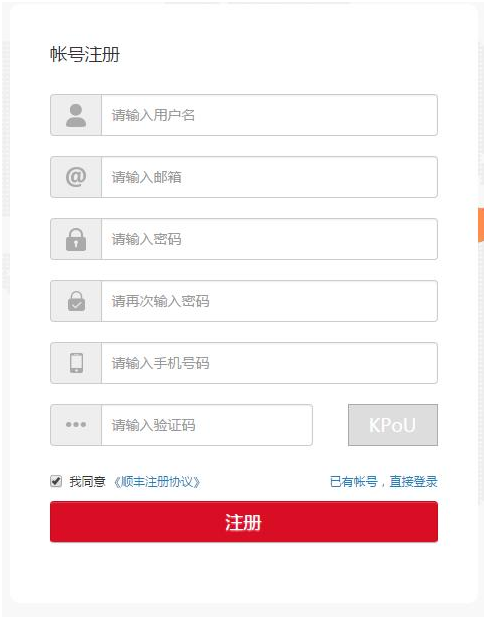
Task: Click the @ icon beside email field
Action: pos(76,177)
